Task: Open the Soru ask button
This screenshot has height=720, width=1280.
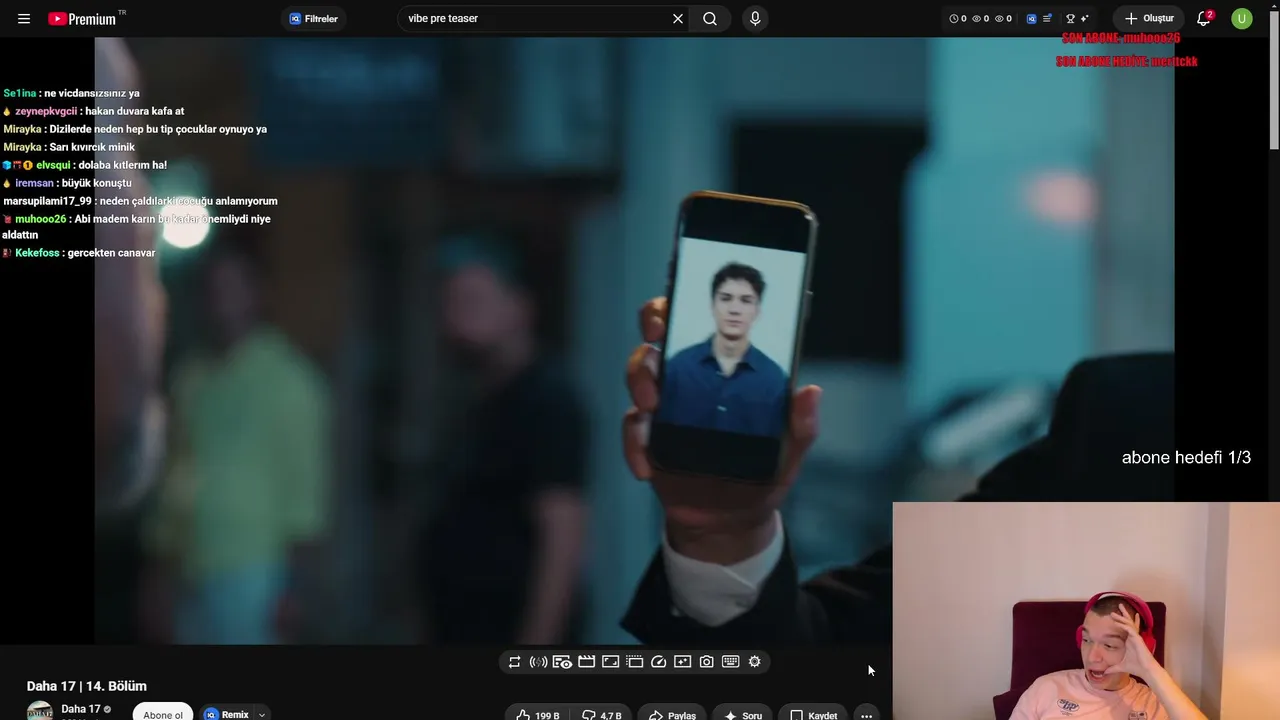Action: coord(743,715)
